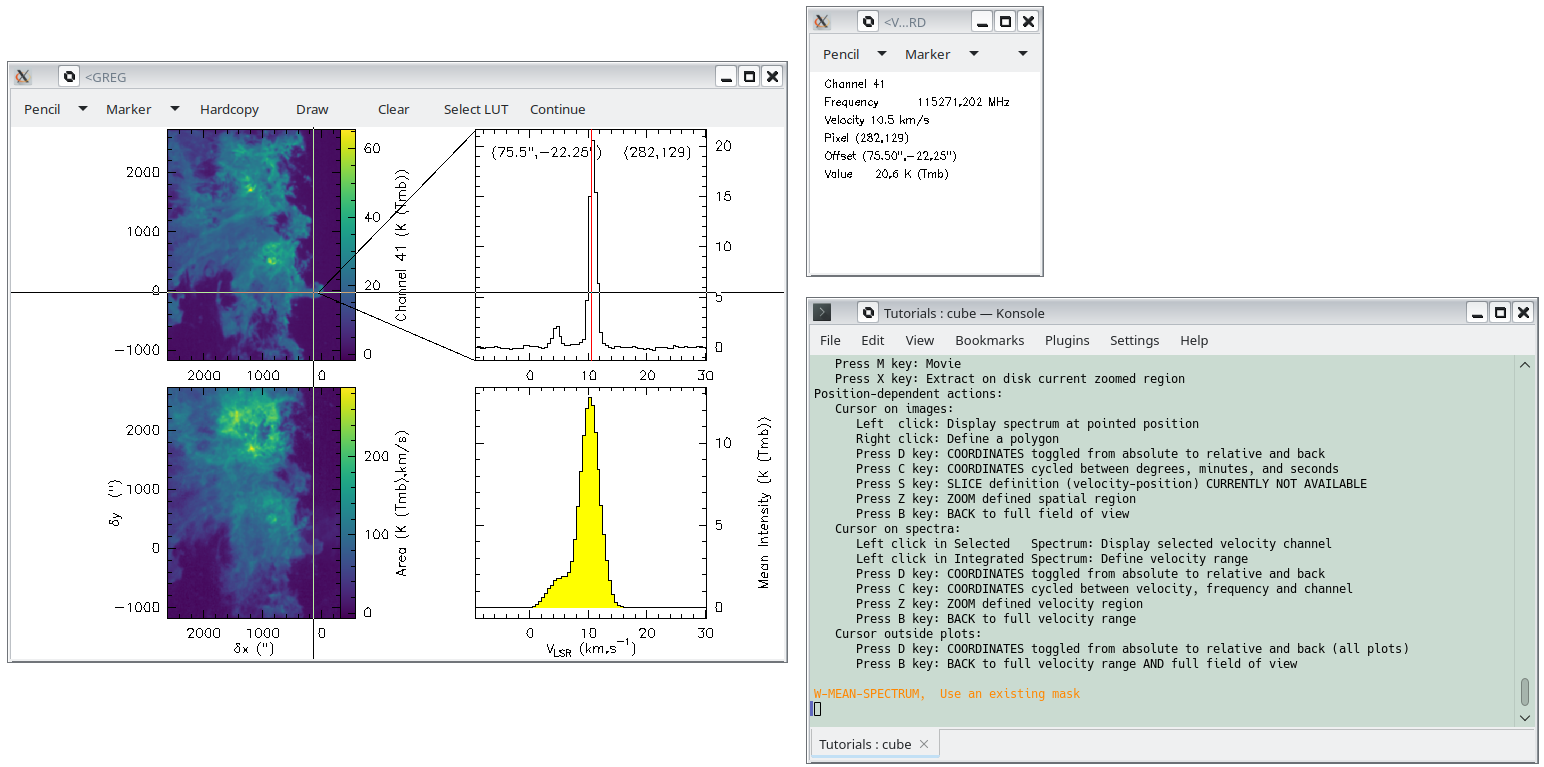Click the pin icon in small info window
Screen dimensions: 1544x767
(868, 21)
